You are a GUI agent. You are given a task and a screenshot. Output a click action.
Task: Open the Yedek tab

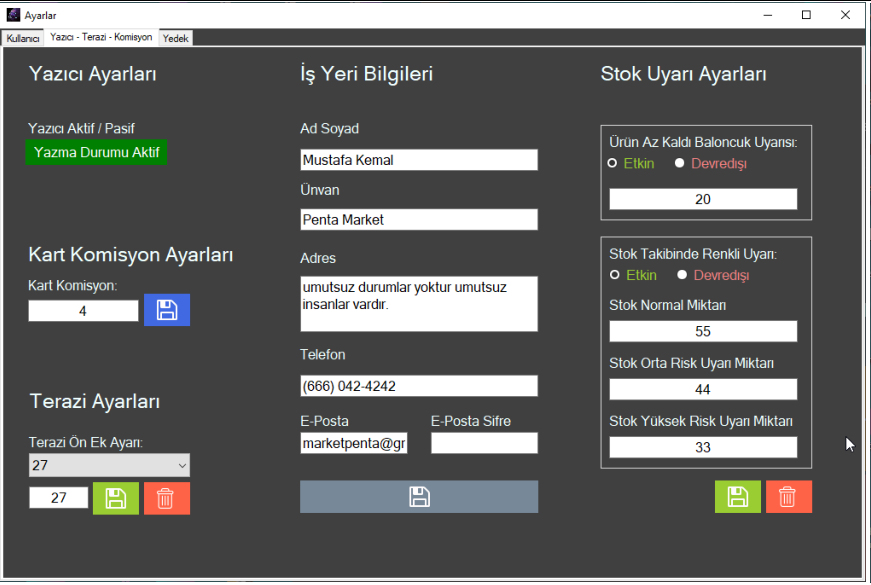(175, 38)
